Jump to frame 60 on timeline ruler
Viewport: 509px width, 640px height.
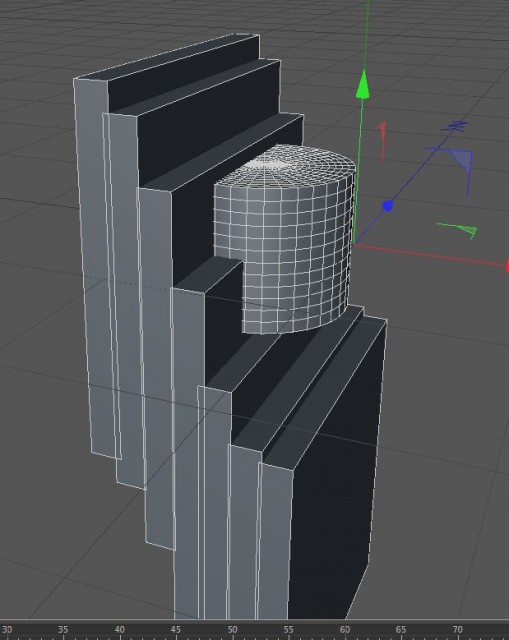345,630
